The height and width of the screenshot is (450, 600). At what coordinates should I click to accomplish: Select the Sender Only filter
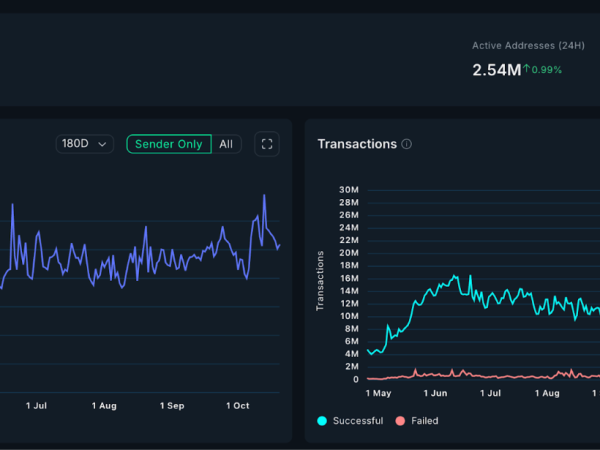[169, 144]
